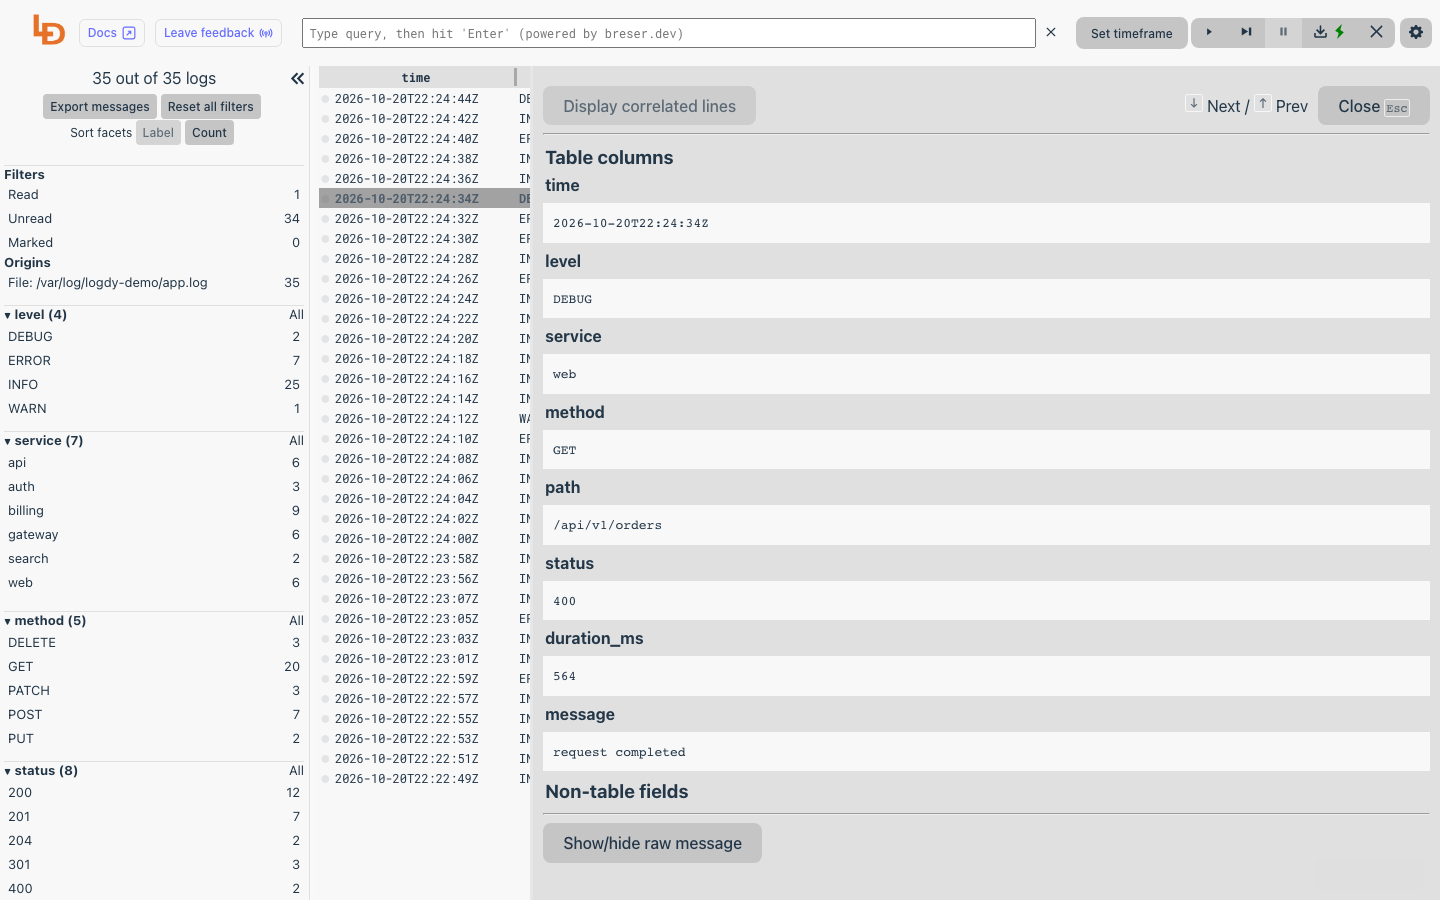This screenshot has height=900, width=1440.
Task: Open the Docs link
Action: [112, 33]
